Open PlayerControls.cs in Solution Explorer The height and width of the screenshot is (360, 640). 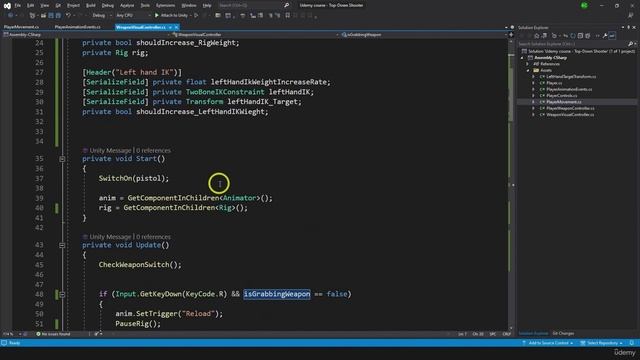[561, 96]
